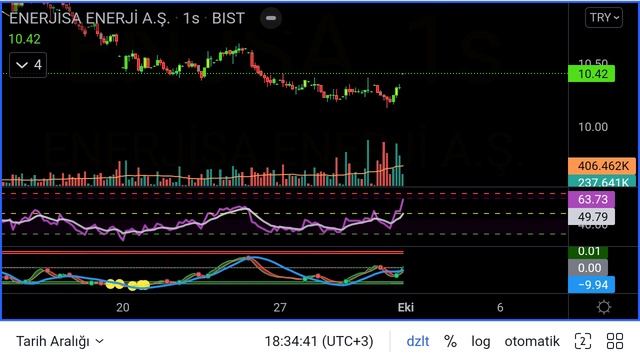Toggle the dzlt adjustment option
The width and height of the screenshot is (640, 360).
tap(418, 341)
